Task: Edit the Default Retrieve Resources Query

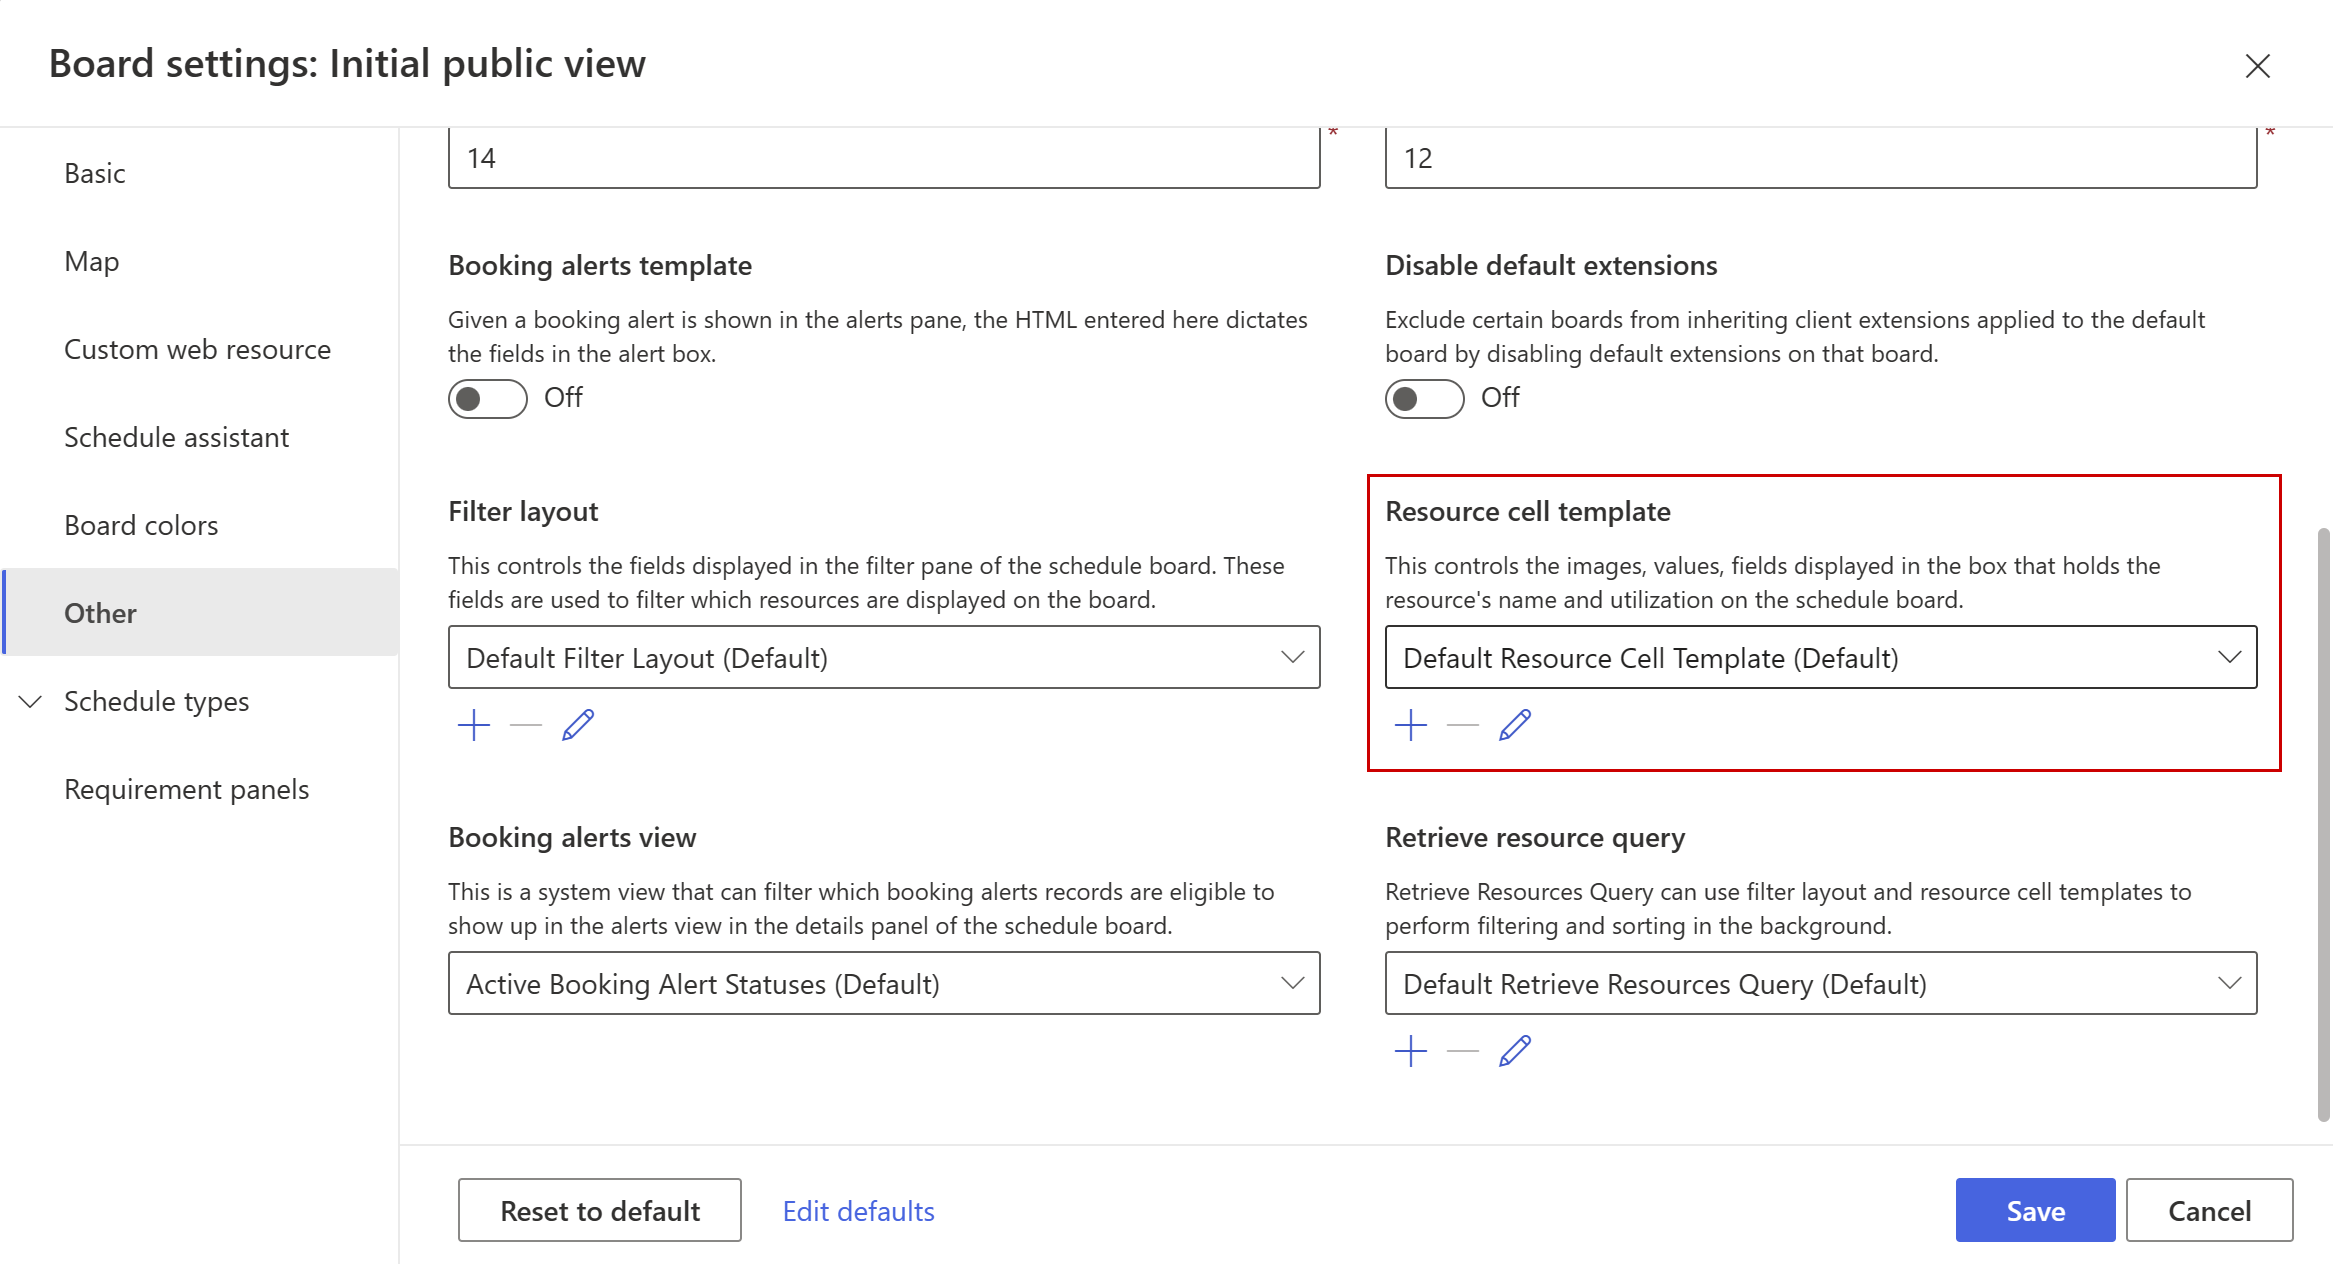Action: coord(1515,1051)
